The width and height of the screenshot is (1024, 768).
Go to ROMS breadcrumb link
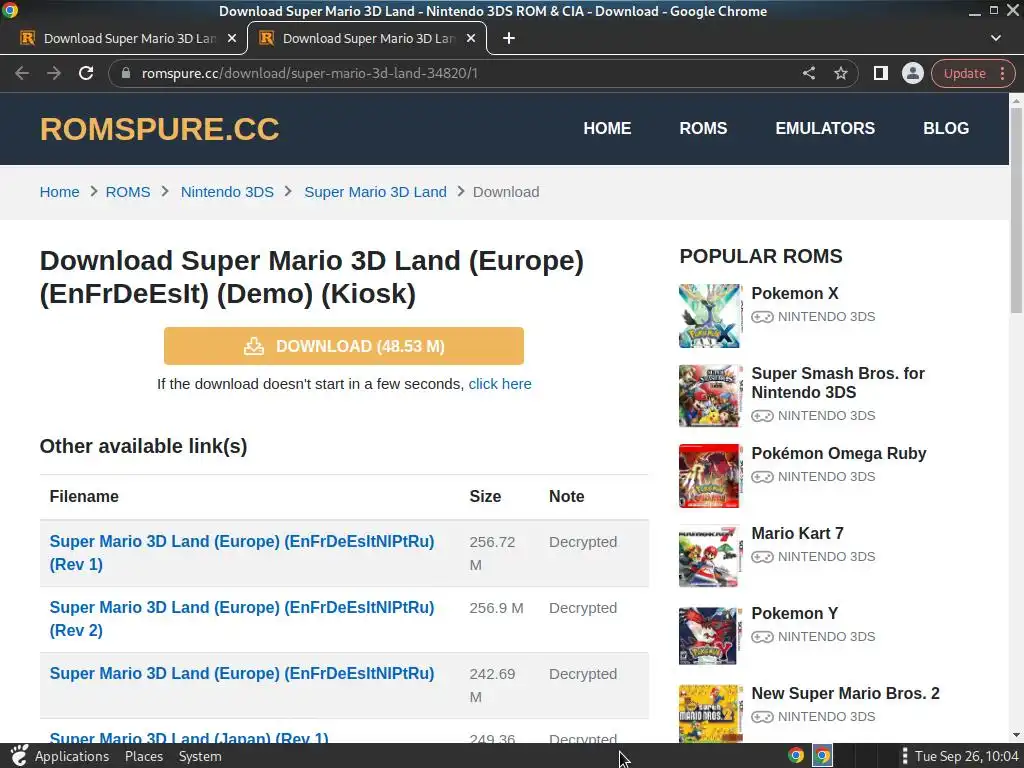point(128,192)
